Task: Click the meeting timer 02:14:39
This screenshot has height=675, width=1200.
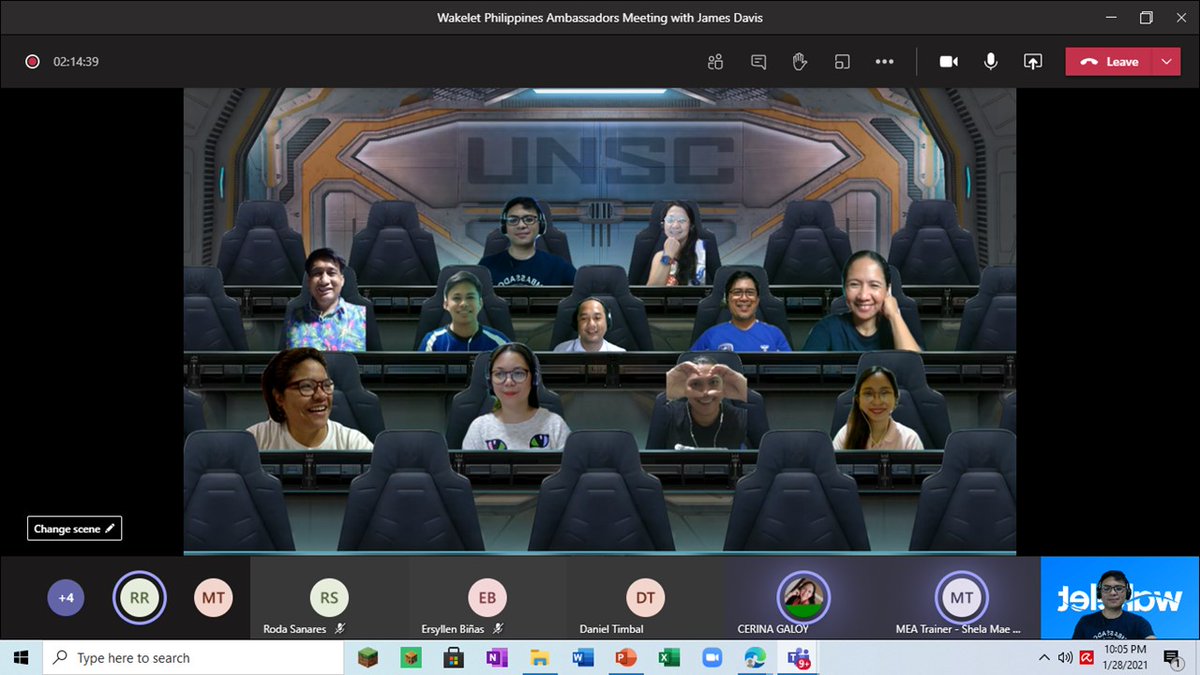Action: pyautogui.click(x=76, y=62)
